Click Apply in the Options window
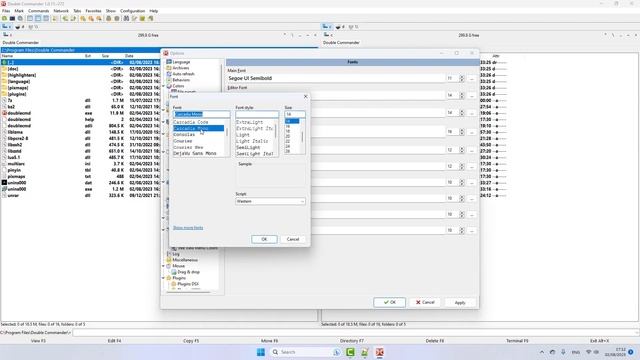Image resolution: width=640 pixels, height=360 pixels. click(x=460, y=302)
